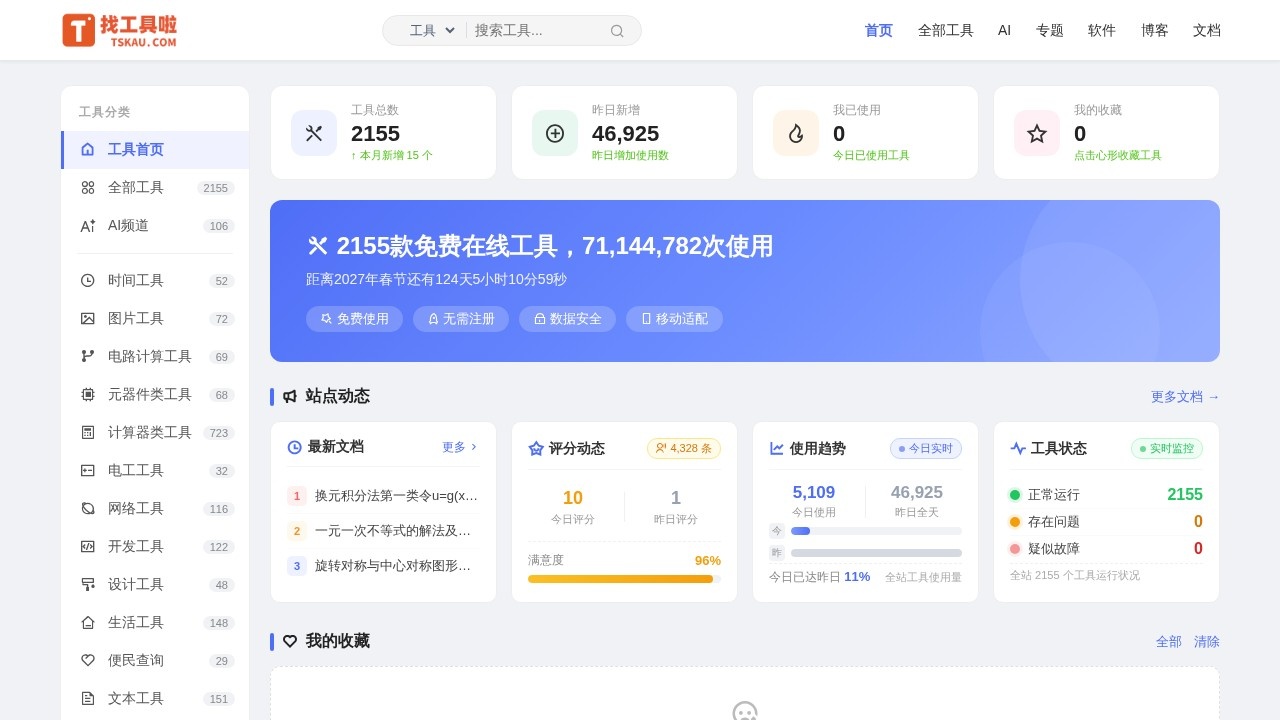Click the code icon beside 开发工具

pos(88,547)
